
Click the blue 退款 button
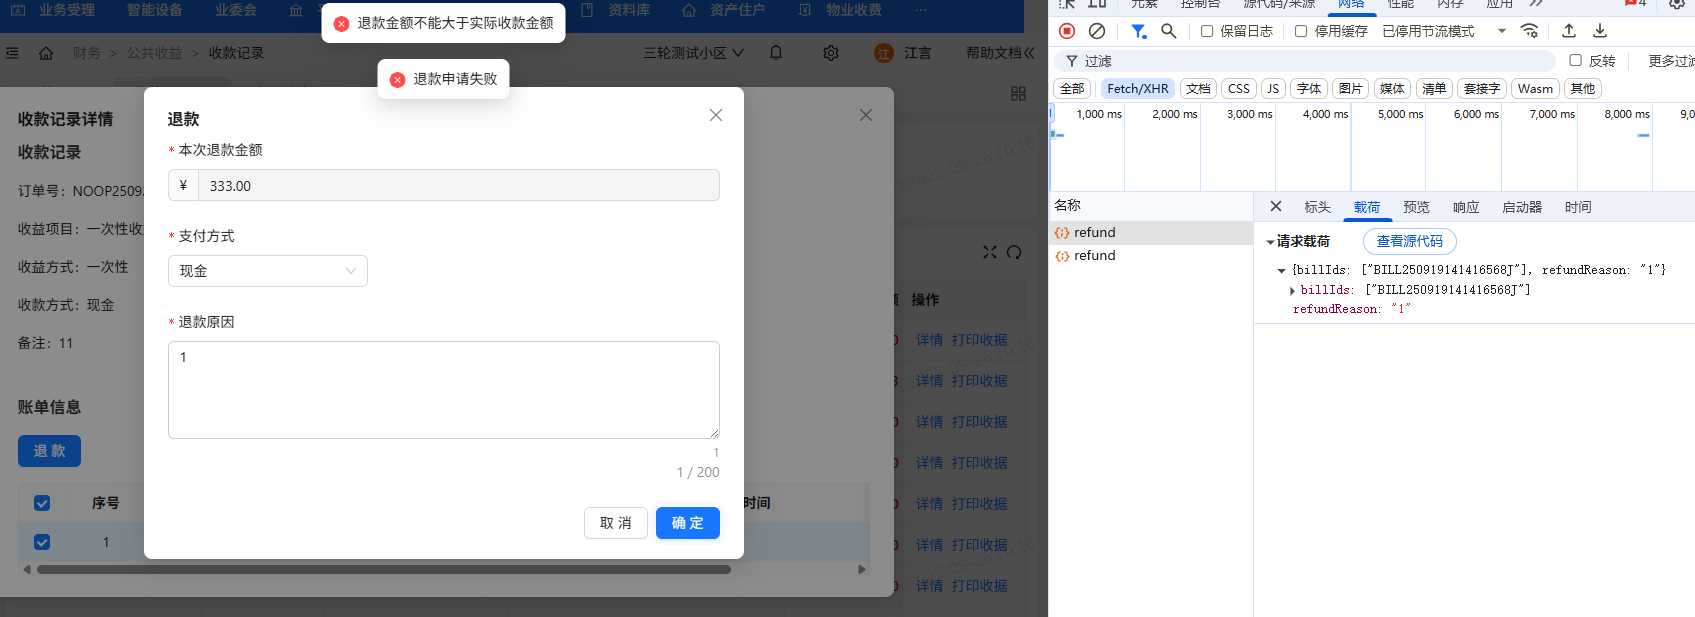pos(49,451)
